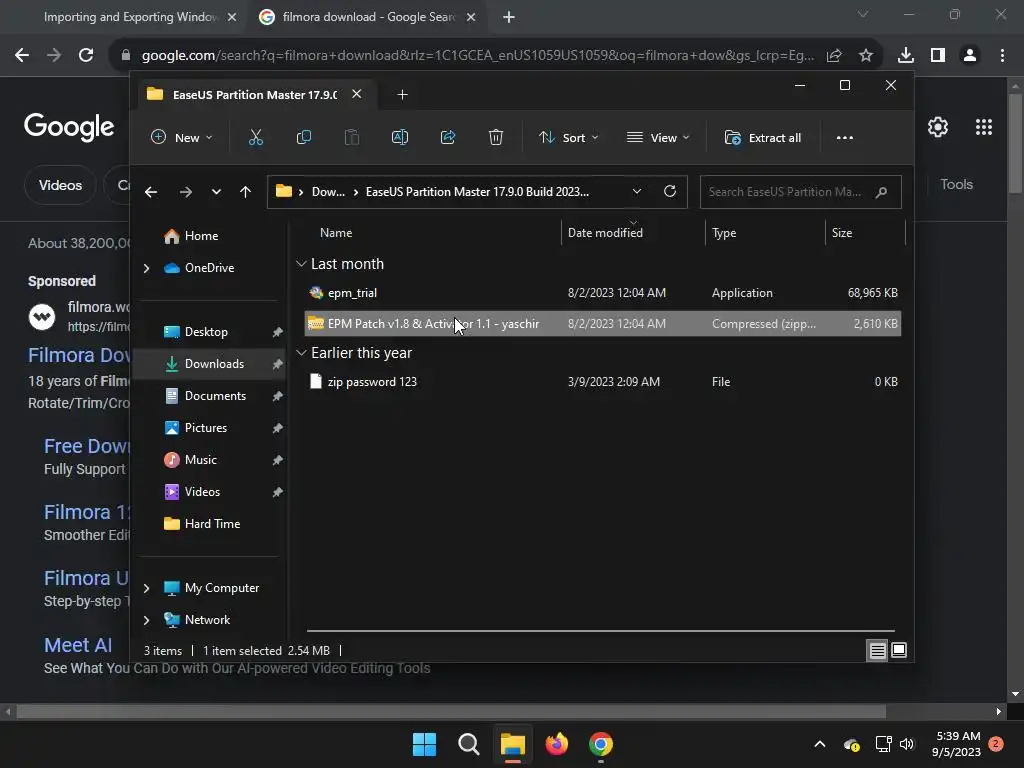
Task: Switch to details view icon in status bar
Action: (x=878, y=650)
